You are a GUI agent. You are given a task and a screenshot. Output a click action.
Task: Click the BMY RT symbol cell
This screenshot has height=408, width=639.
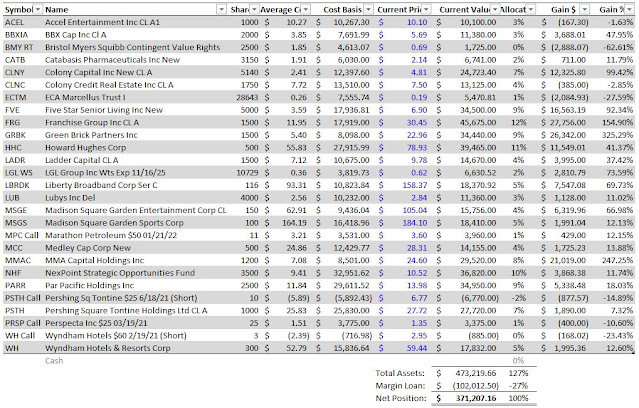coord(19,47)
